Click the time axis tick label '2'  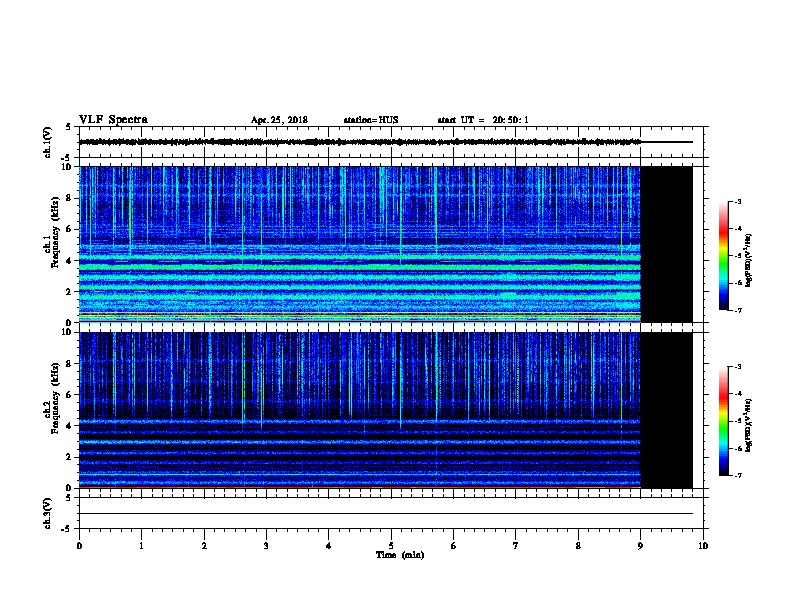pos(204,545)
